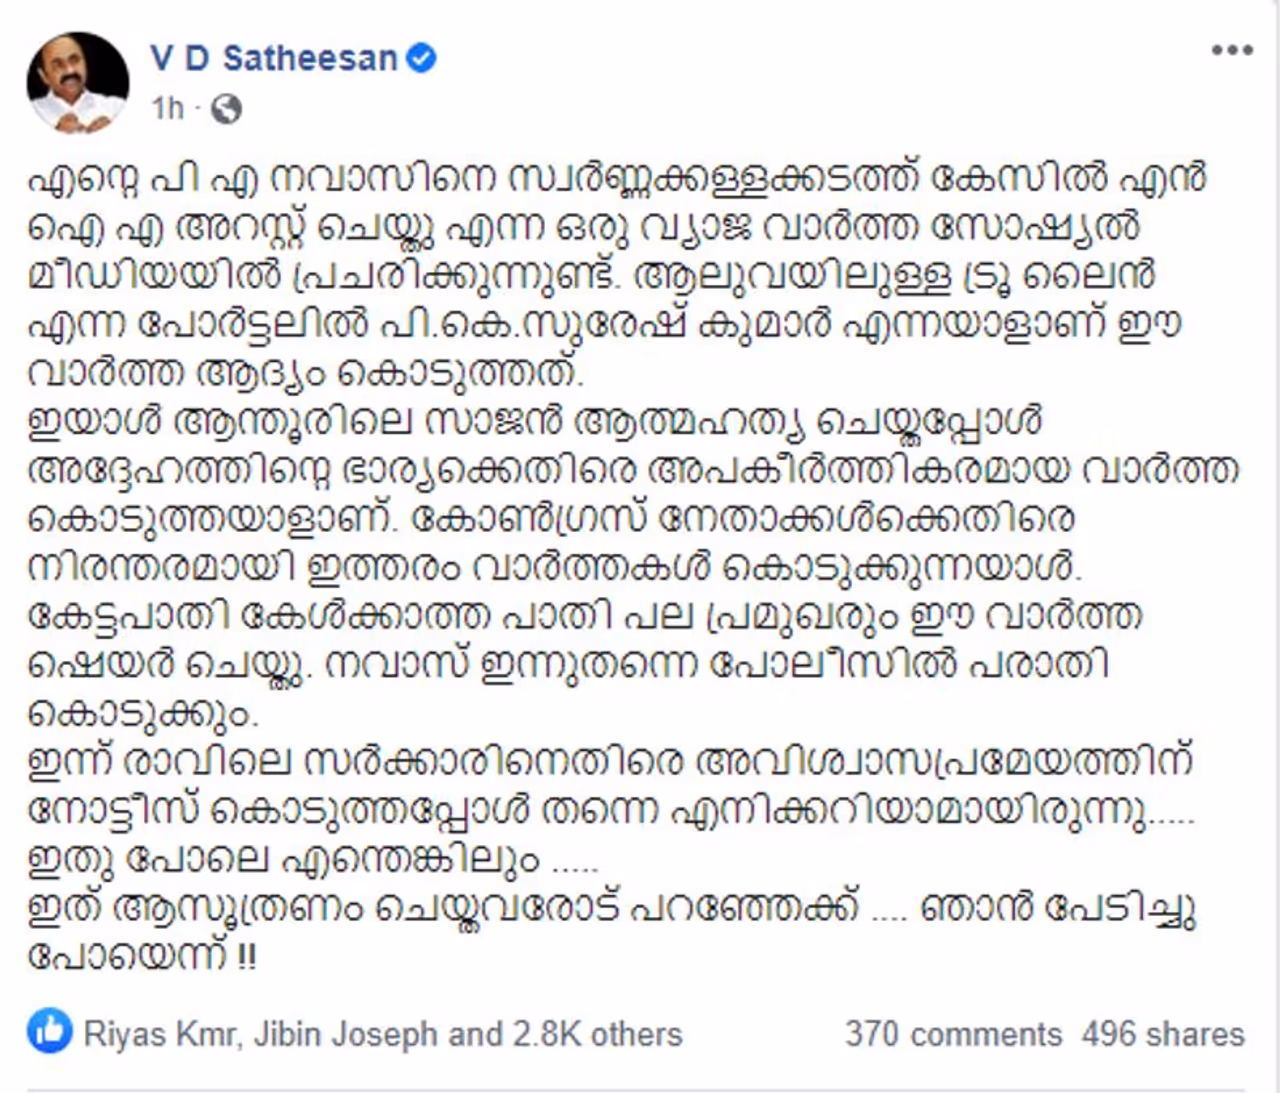
Task: Click the blue verified badge
Action: pyautogui.click(x=423, y=58)
